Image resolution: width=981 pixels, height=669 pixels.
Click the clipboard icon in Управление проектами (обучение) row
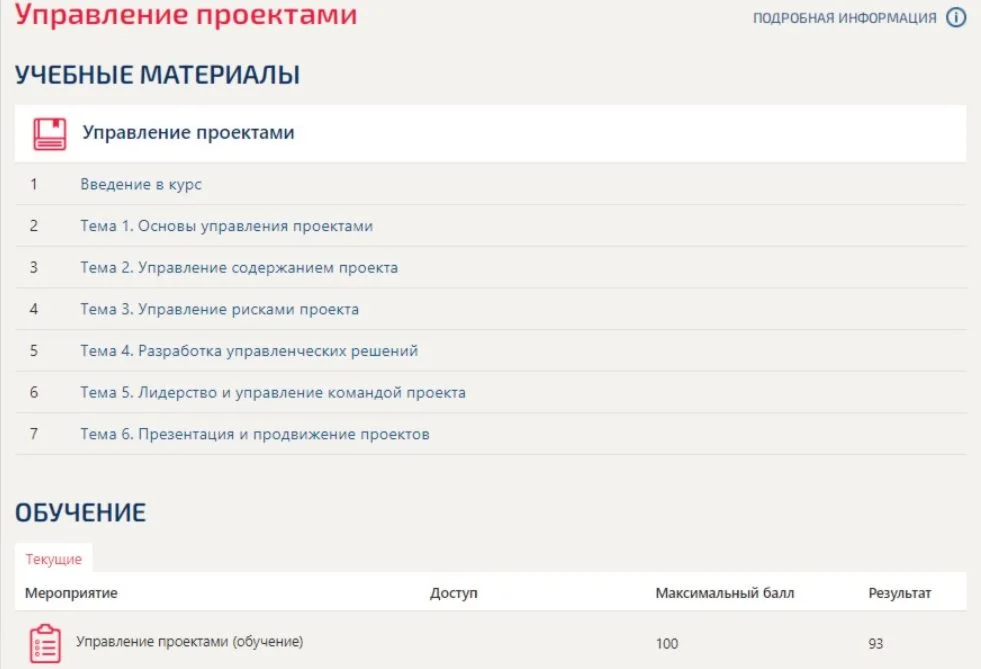coord(45,643)
